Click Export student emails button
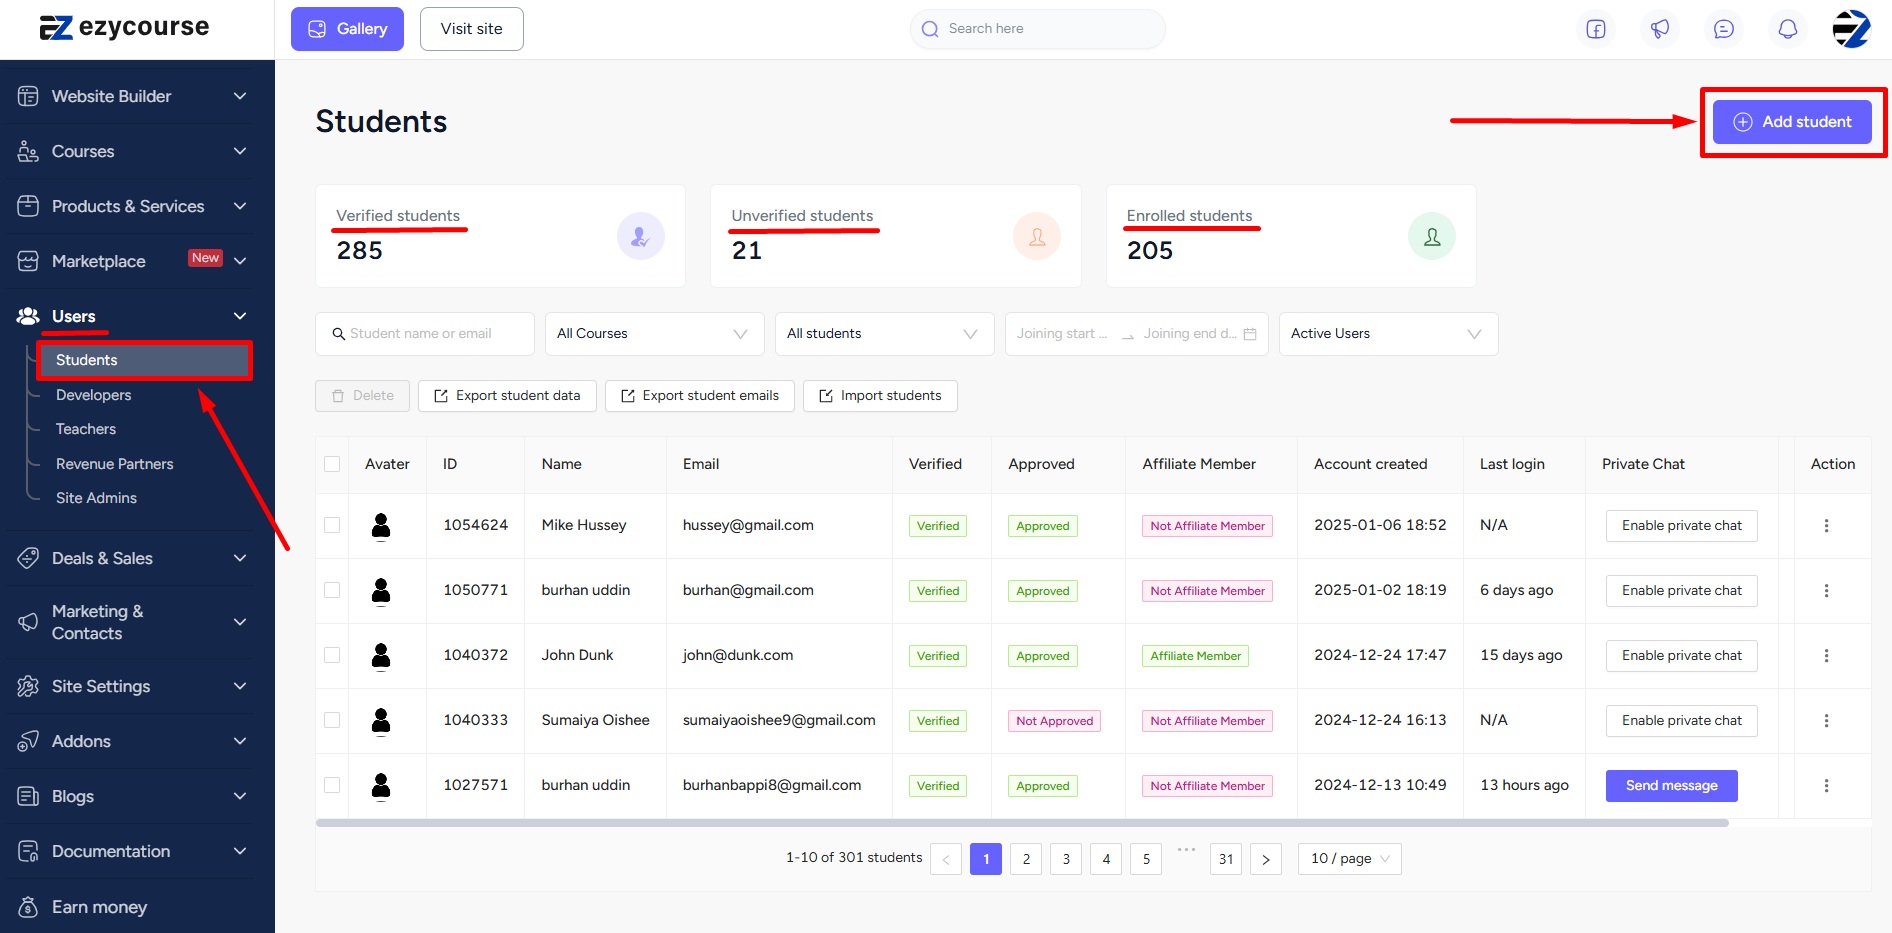This screenshot has width=1892, height=933. (700, 396)
